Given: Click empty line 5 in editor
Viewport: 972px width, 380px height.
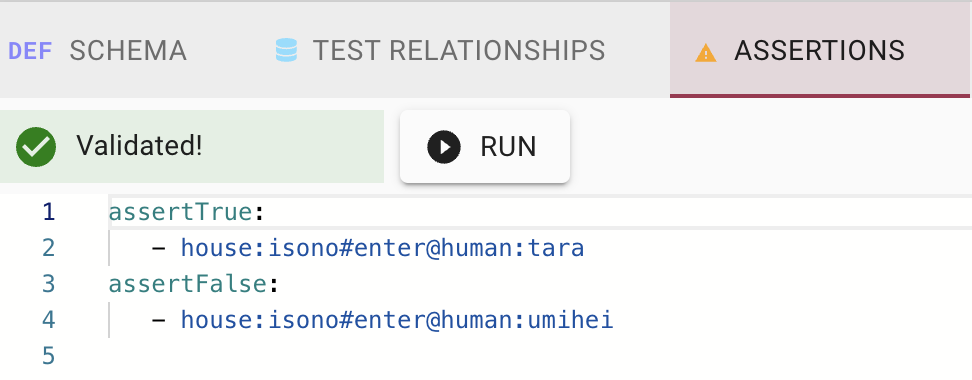Looking at the screenshot, I should 539,356.
